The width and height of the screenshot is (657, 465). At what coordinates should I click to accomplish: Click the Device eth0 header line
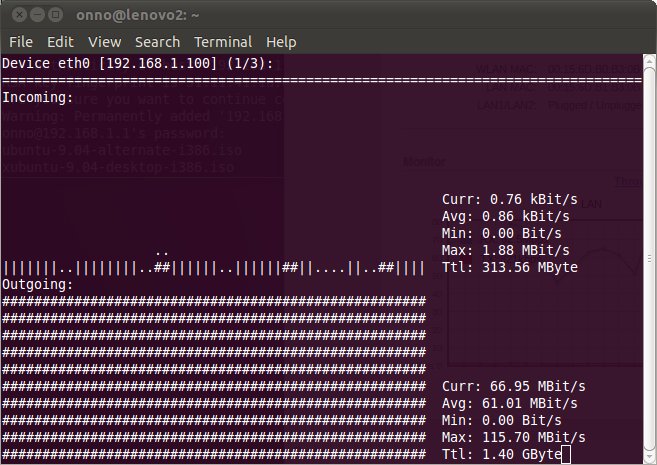(137, 63)
